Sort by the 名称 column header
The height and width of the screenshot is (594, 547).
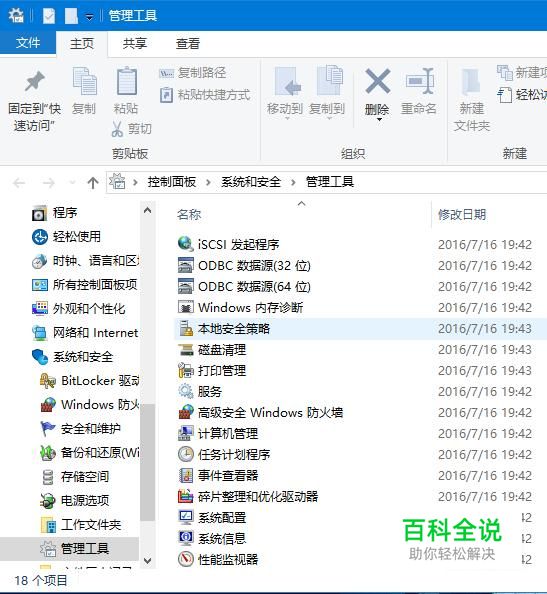pos(189,215)
